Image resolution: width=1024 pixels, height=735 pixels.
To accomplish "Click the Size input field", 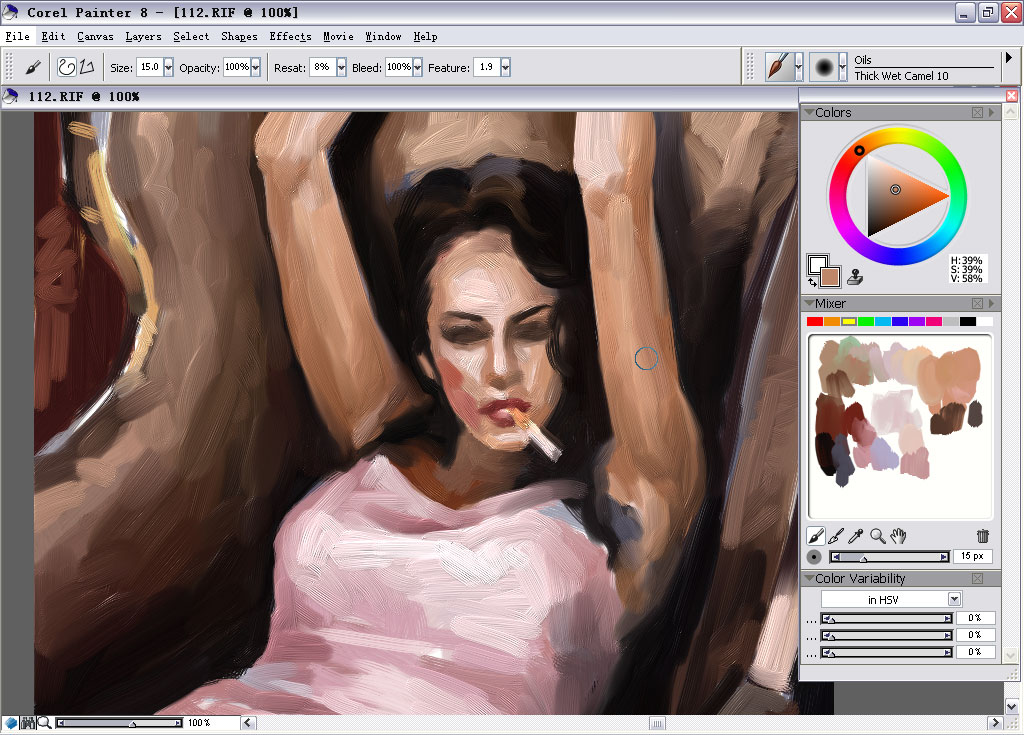I will (150, 67).
